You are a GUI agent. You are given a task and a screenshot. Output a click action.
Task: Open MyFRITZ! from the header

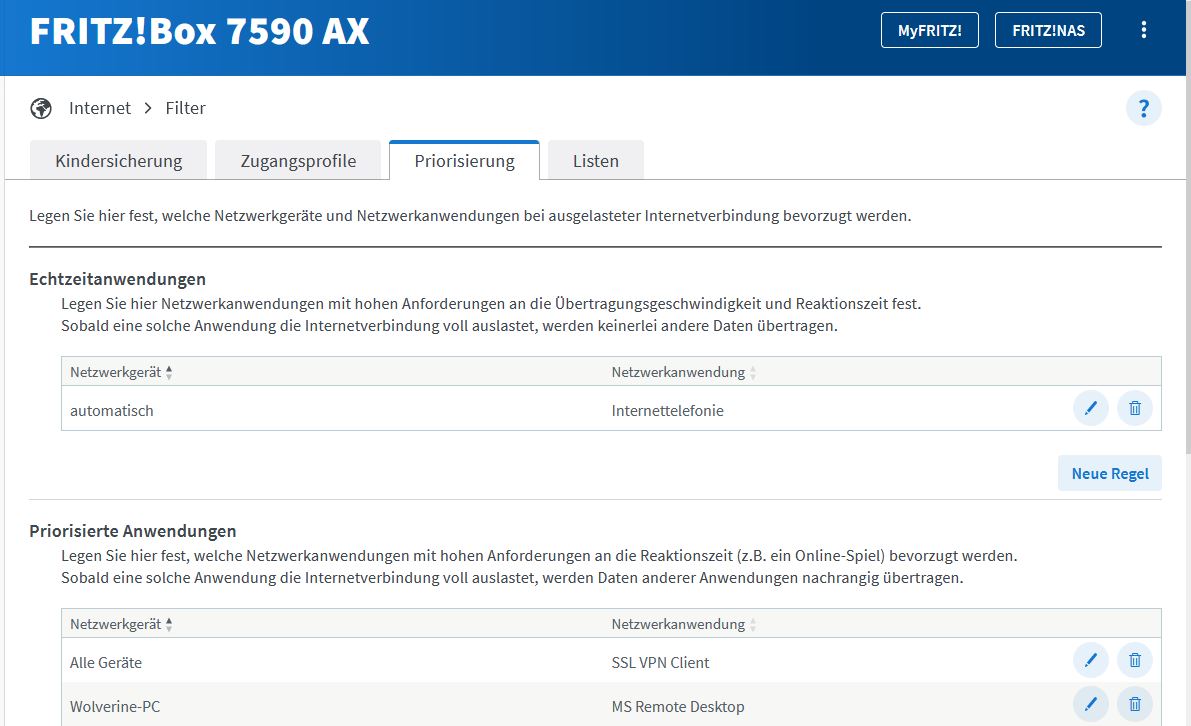tap(930, 30)
